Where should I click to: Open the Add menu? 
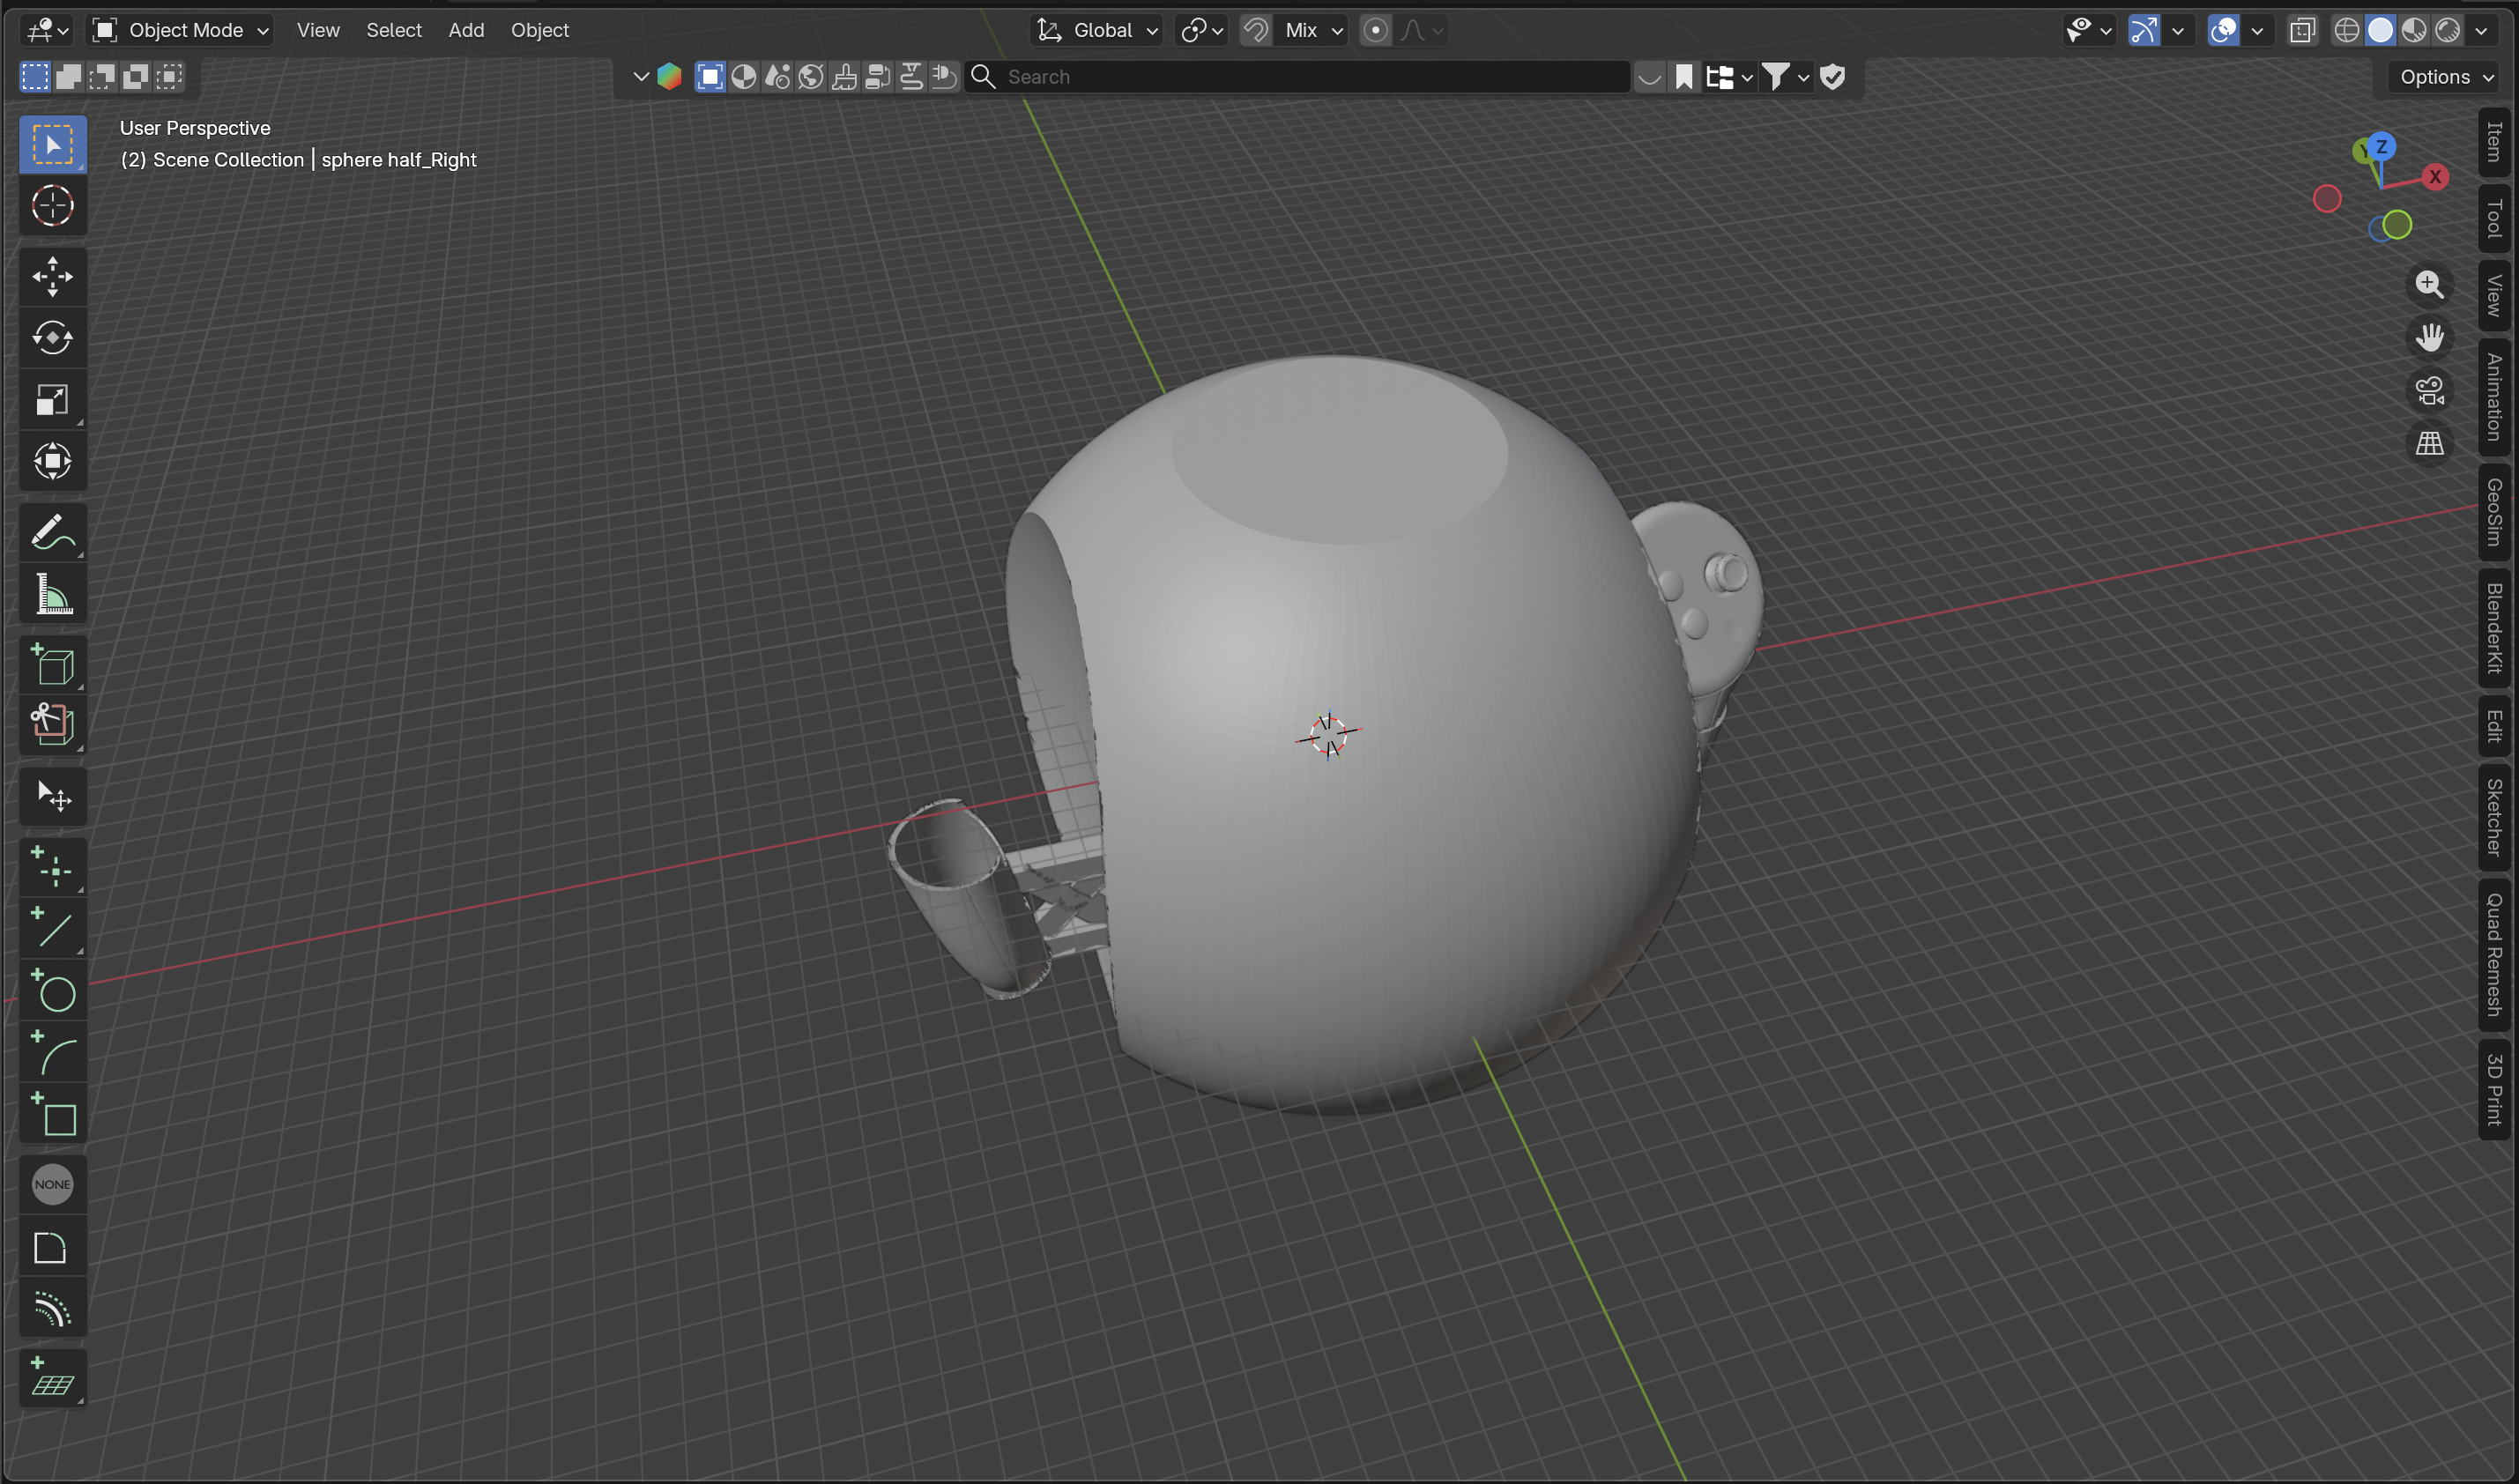(466, 30)
